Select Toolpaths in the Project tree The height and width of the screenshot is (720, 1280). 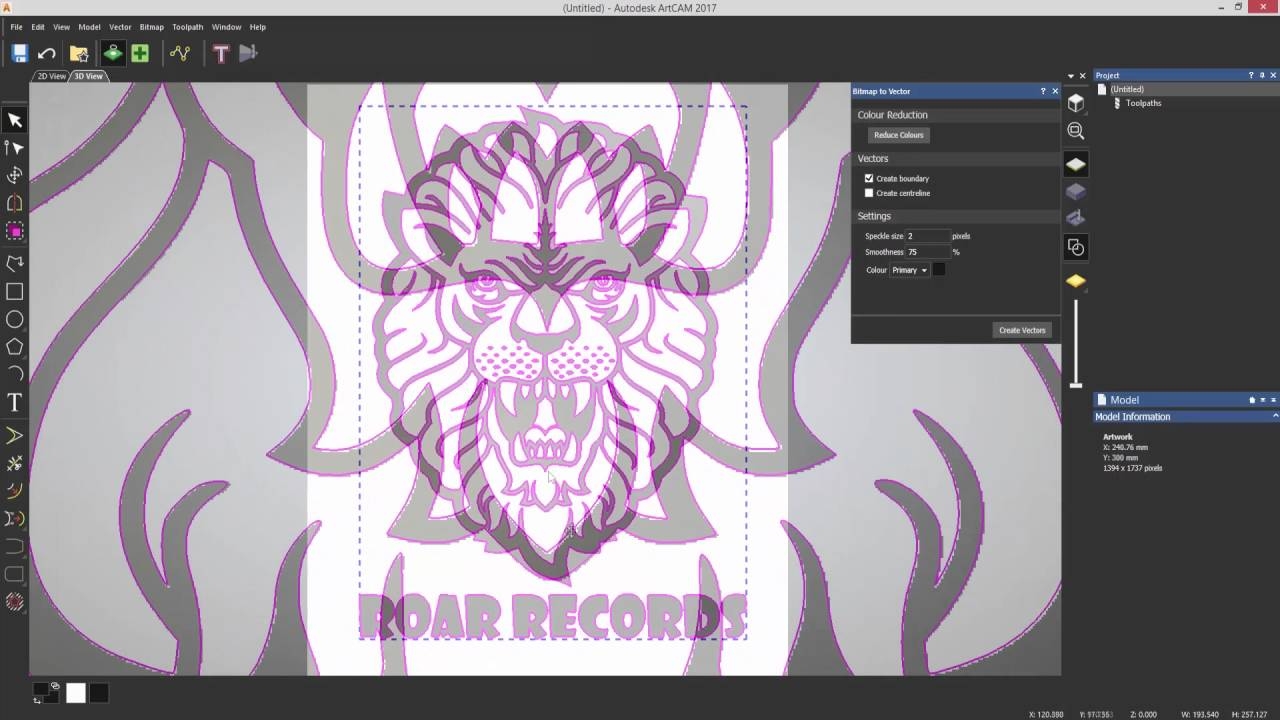(x=1143, y=103)
